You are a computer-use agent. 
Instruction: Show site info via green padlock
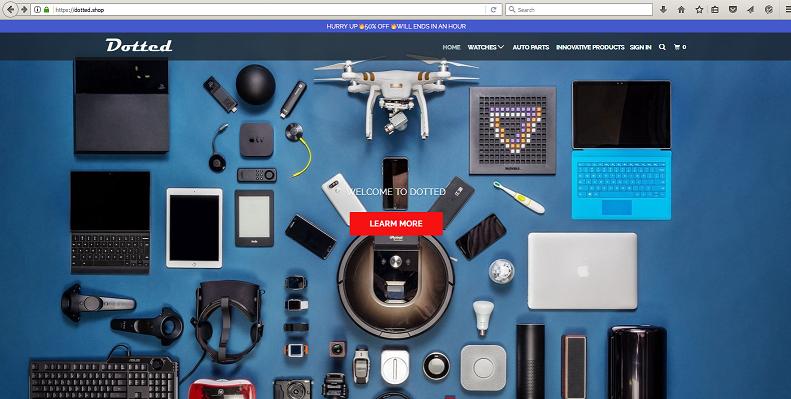click(46, 10)
